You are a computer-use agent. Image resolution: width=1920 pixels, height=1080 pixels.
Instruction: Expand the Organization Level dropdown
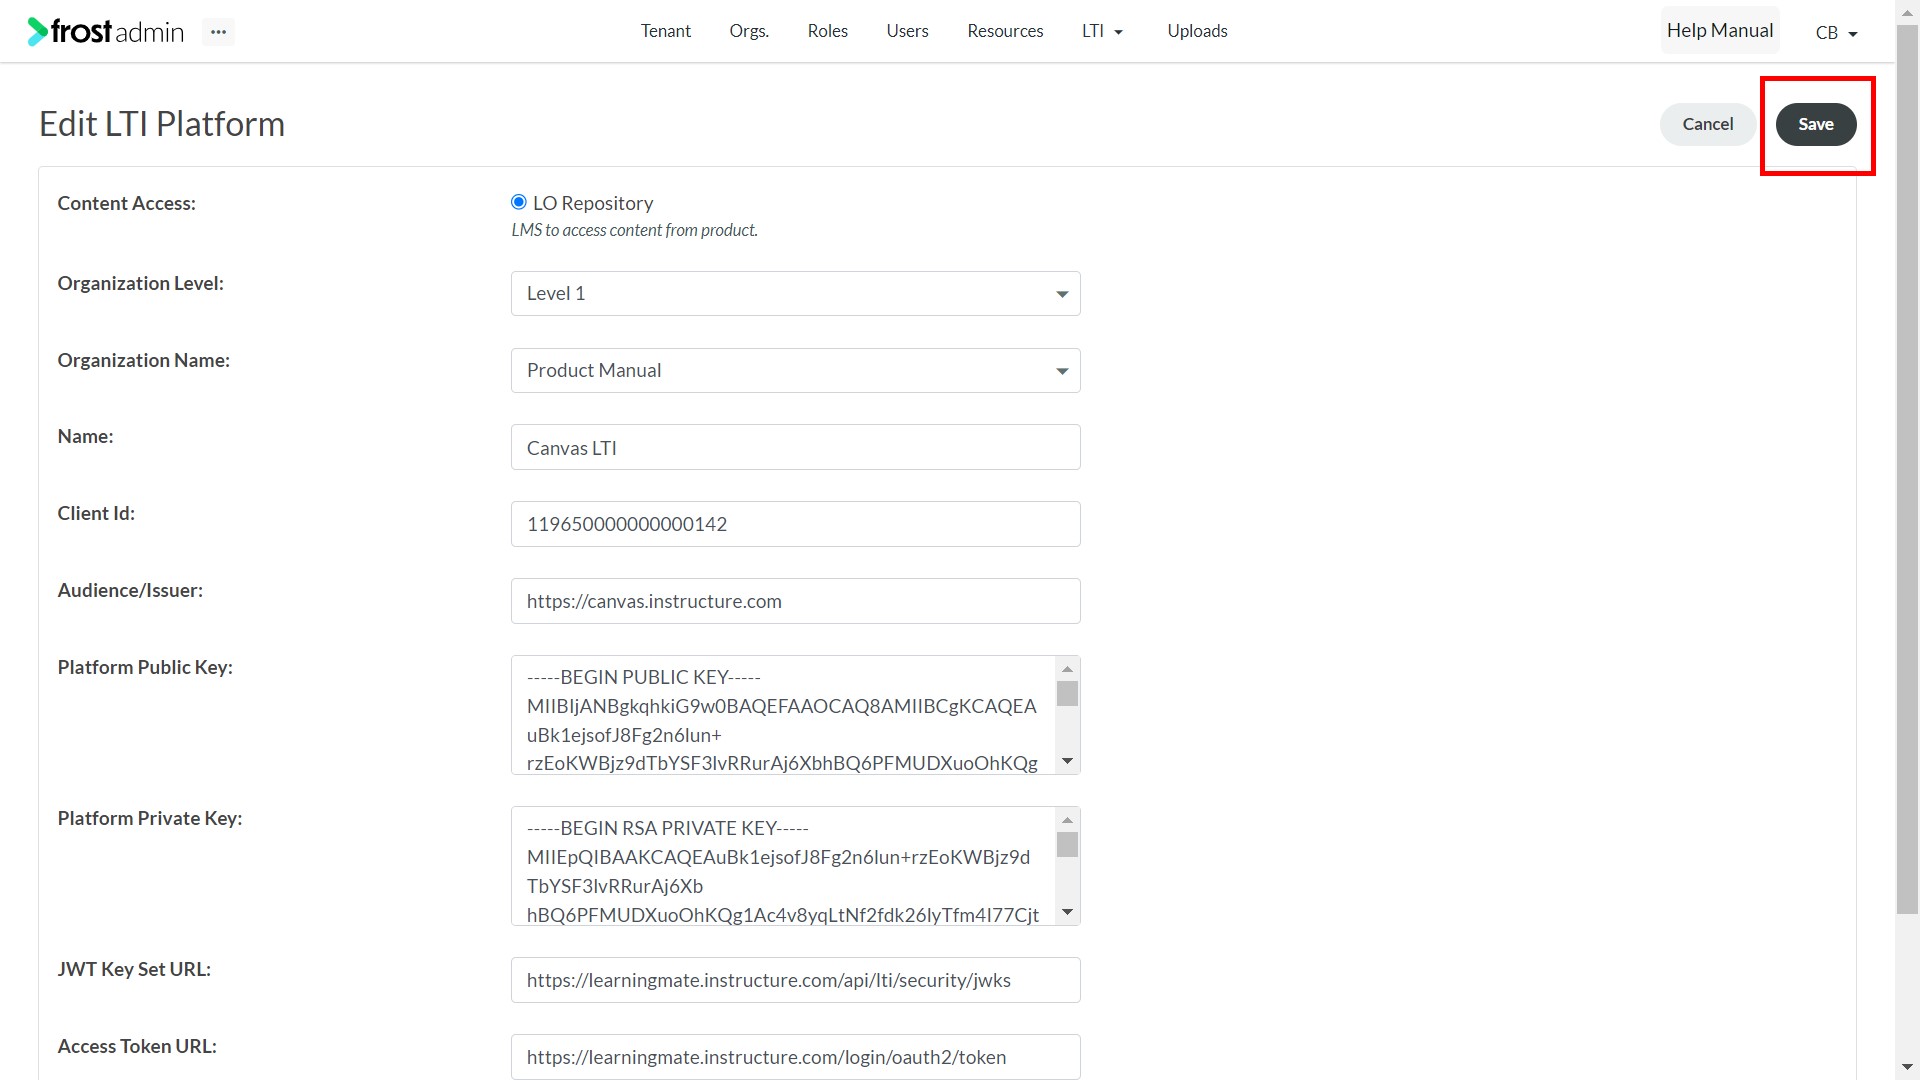click(795, 293)
